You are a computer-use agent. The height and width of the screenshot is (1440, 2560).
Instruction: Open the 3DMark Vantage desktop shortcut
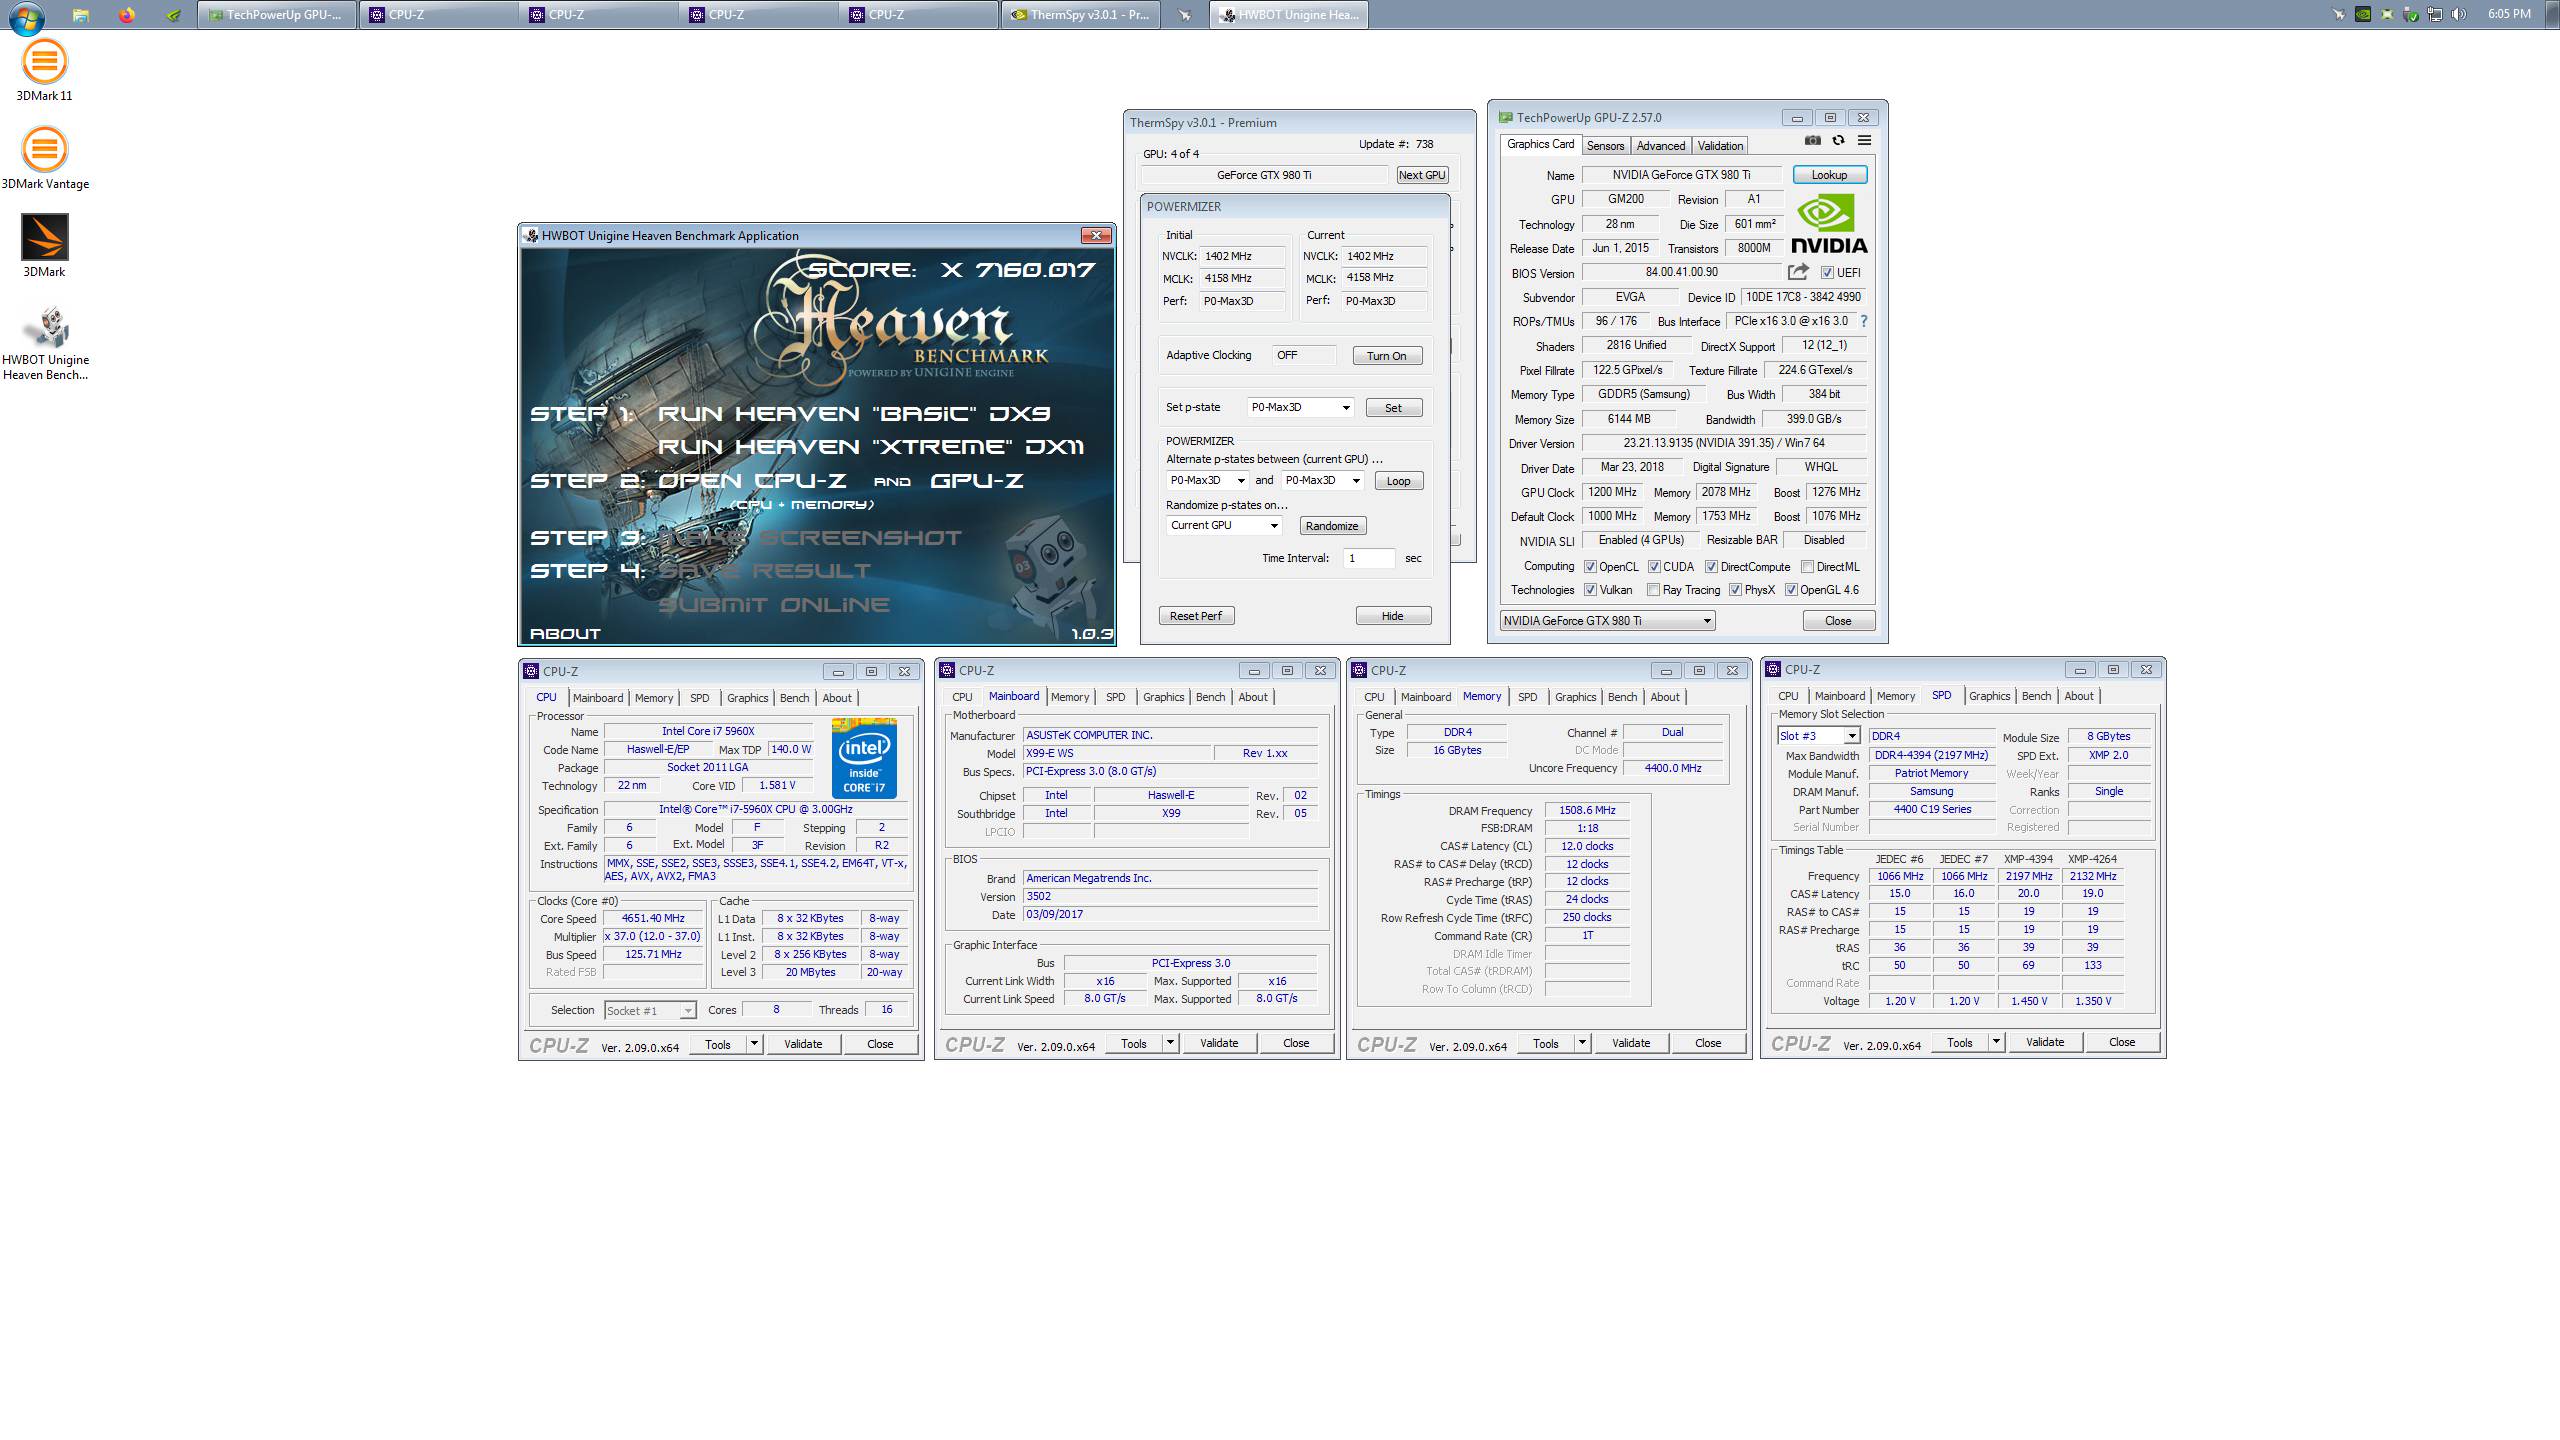tap(44, 158)
